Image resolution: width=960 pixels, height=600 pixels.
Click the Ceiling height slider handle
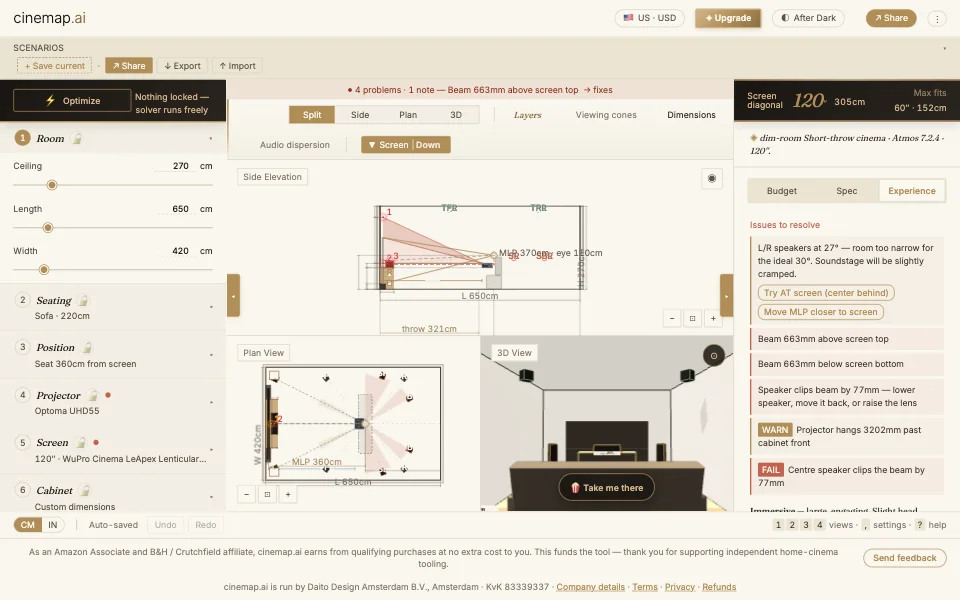(x=52, y=185)
